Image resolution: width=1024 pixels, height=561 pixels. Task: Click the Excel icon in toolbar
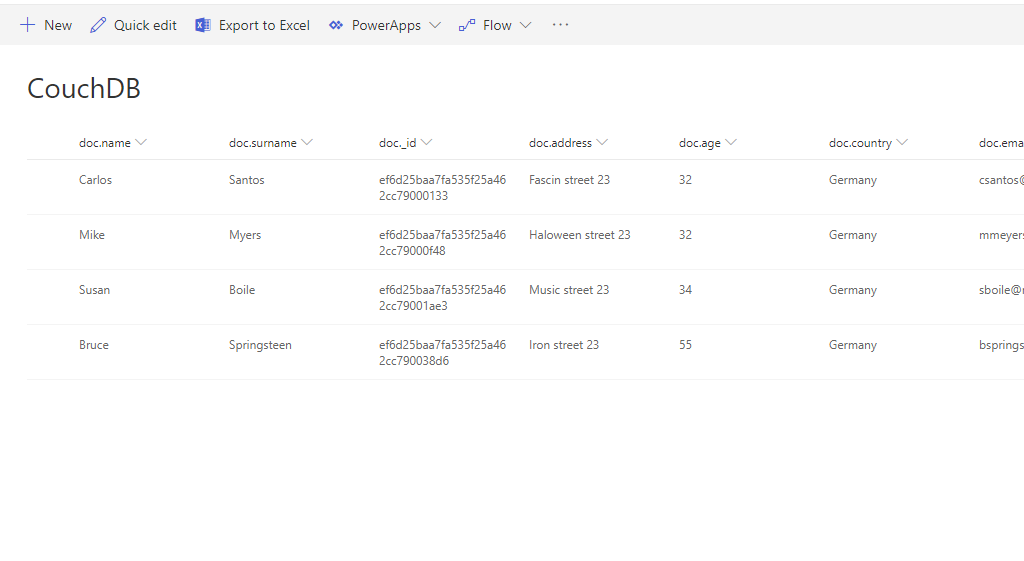click(x=203, y=25)
